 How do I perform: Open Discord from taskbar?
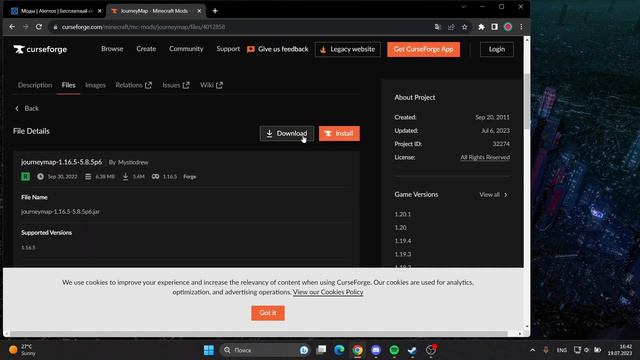376,350
